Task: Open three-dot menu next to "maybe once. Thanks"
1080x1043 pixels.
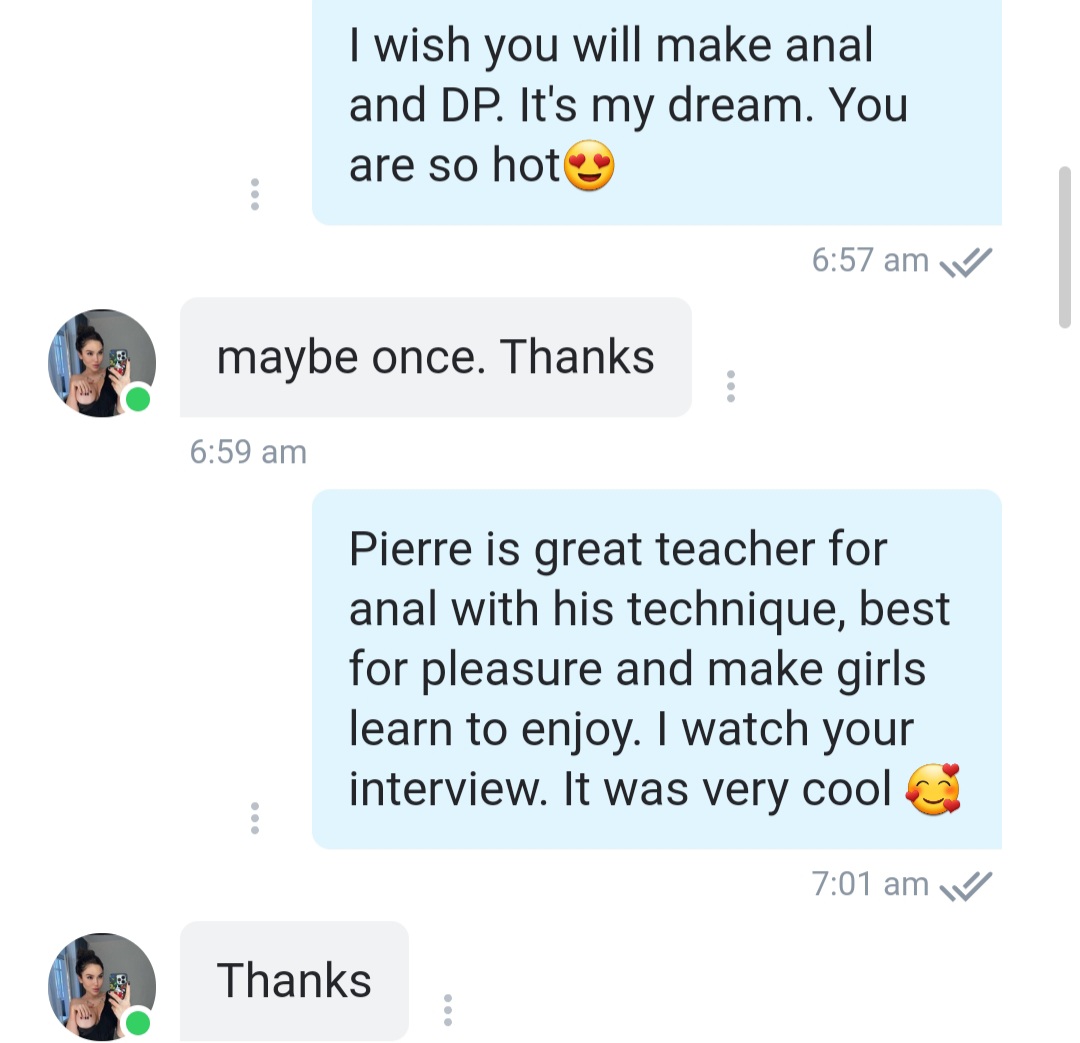Action: (731, 386)
